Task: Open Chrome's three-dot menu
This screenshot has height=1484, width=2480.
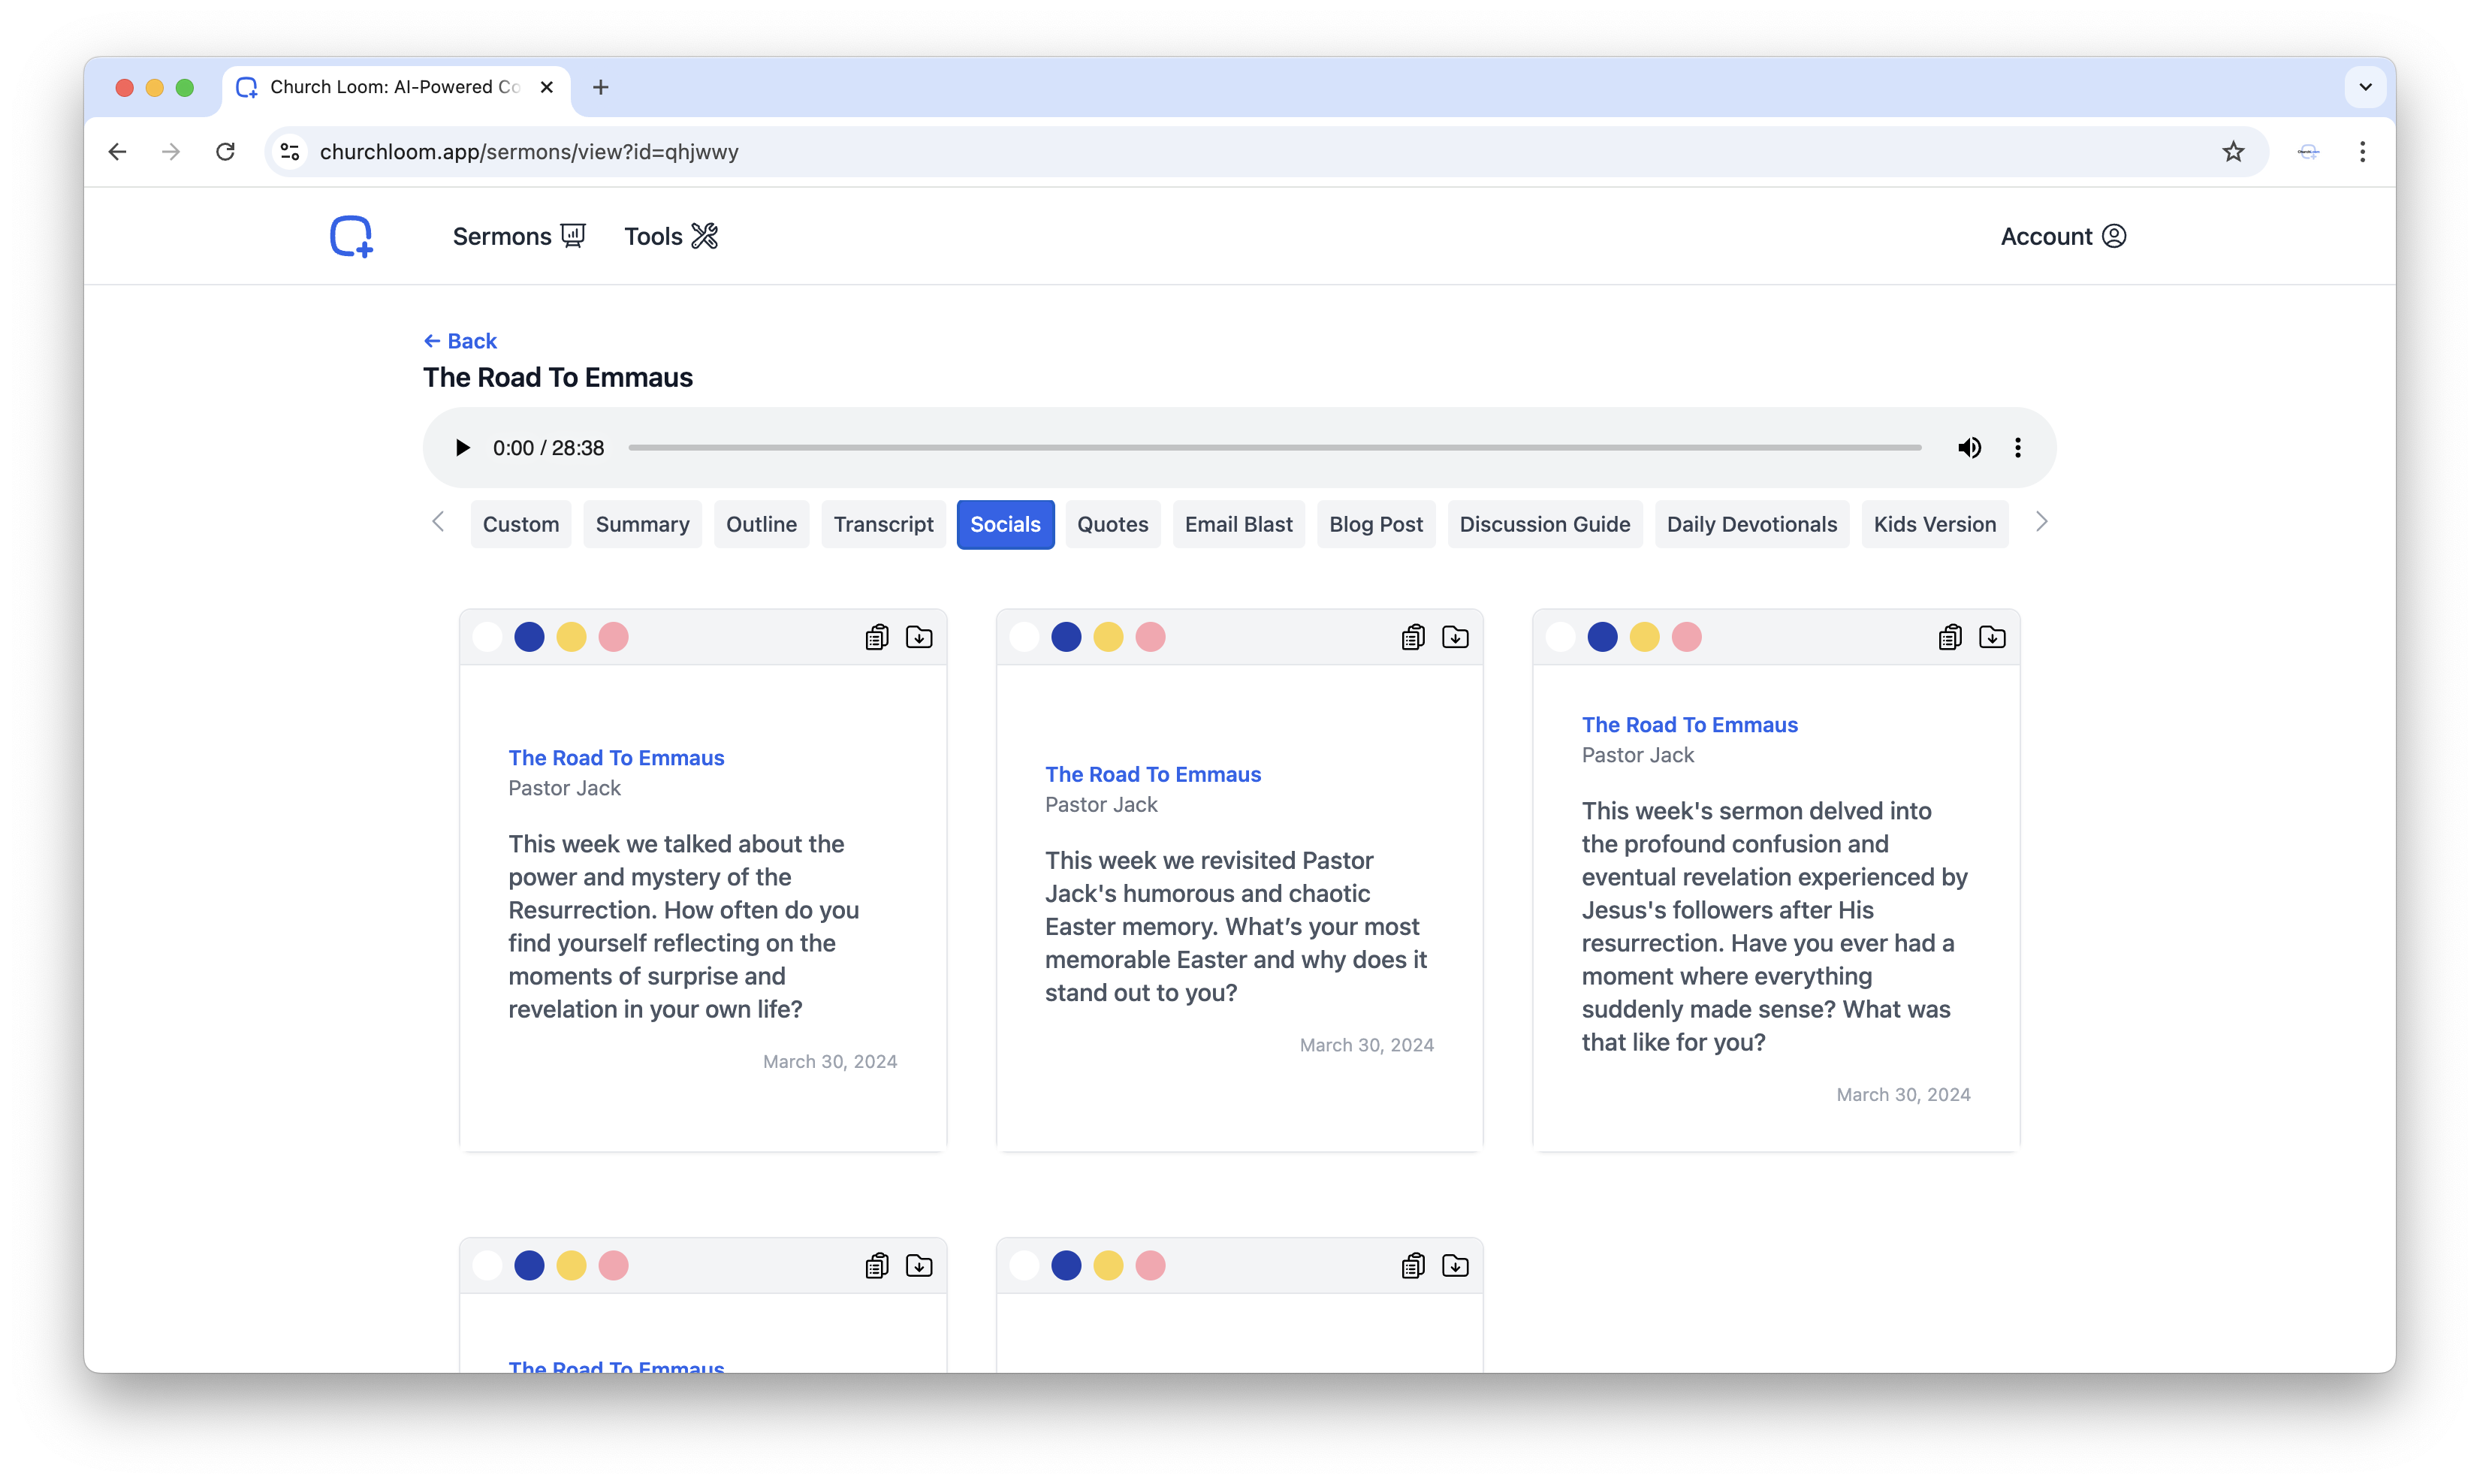Action: [2363, 152]
